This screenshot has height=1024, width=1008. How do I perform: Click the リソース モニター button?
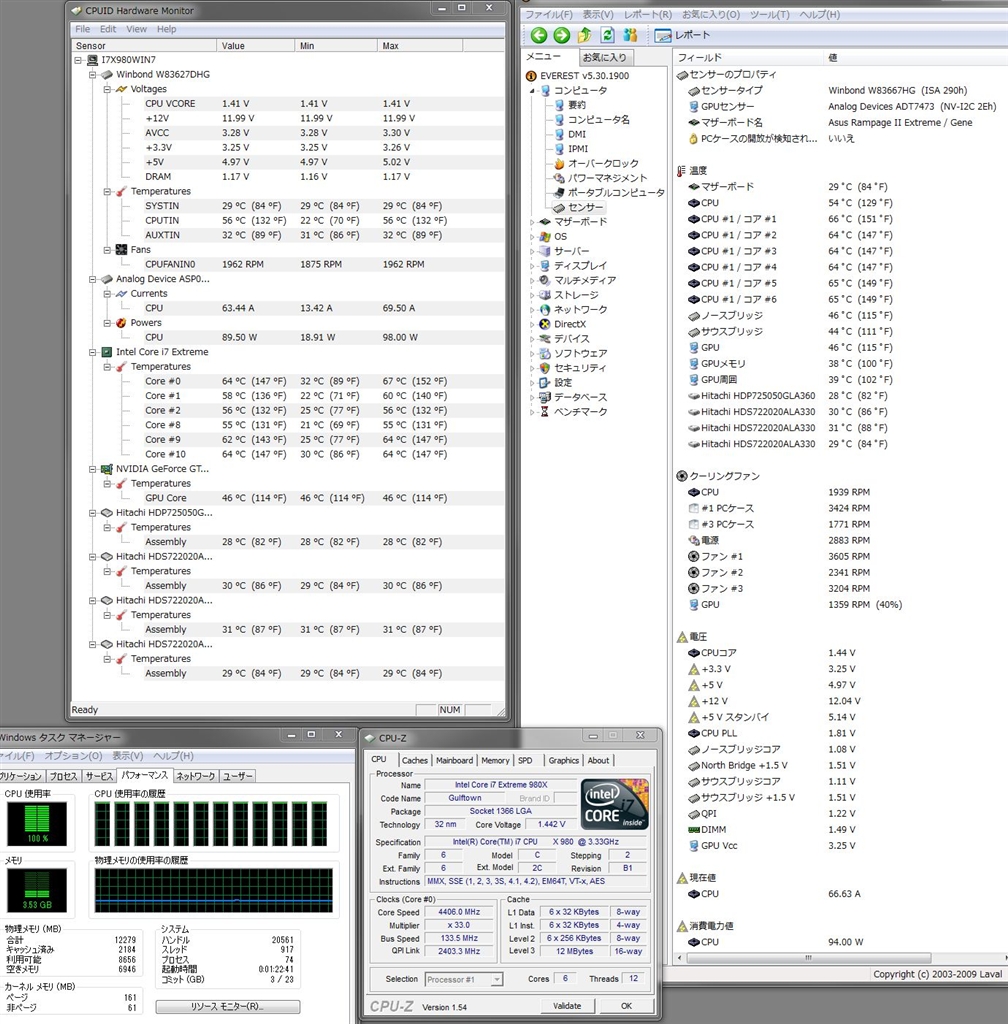227,1006
